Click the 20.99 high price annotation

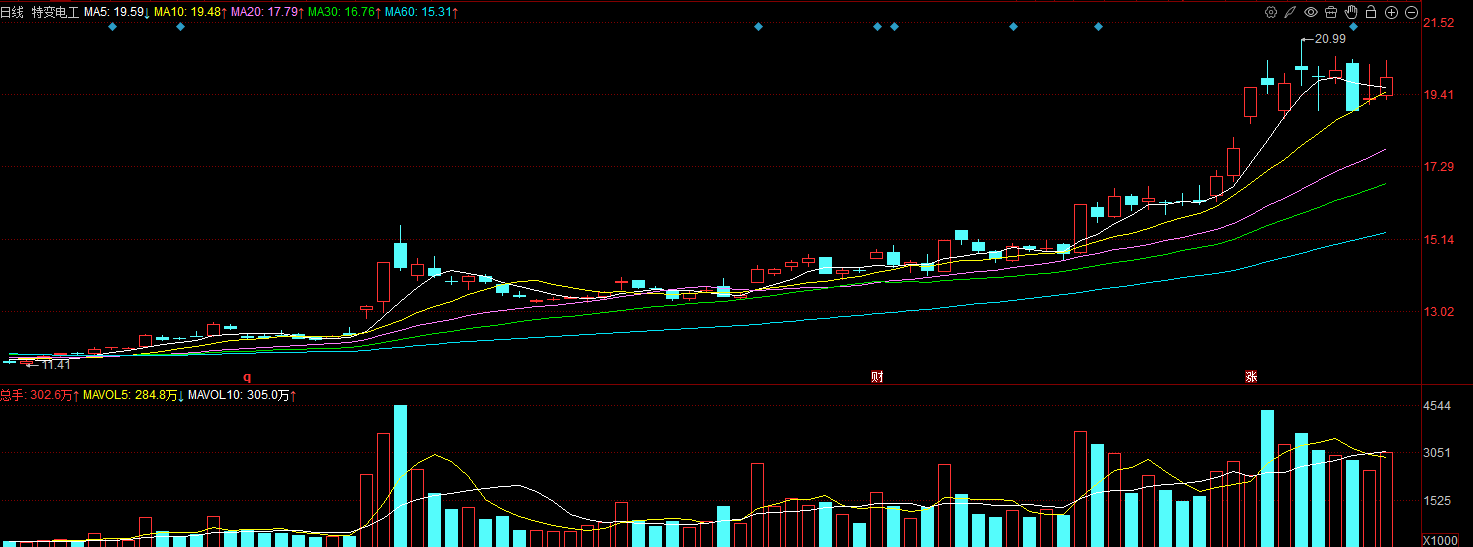[1330, 39]
